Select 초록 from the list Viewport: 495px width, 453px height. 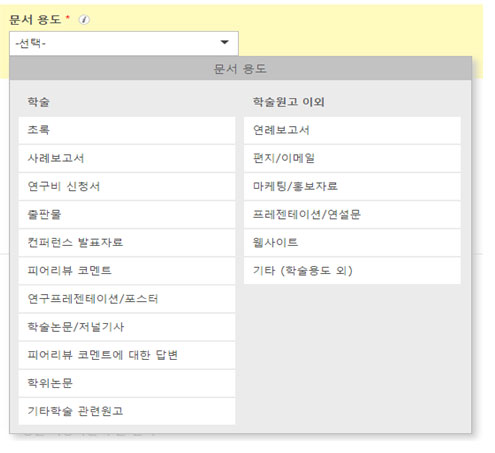click(127, 130)
